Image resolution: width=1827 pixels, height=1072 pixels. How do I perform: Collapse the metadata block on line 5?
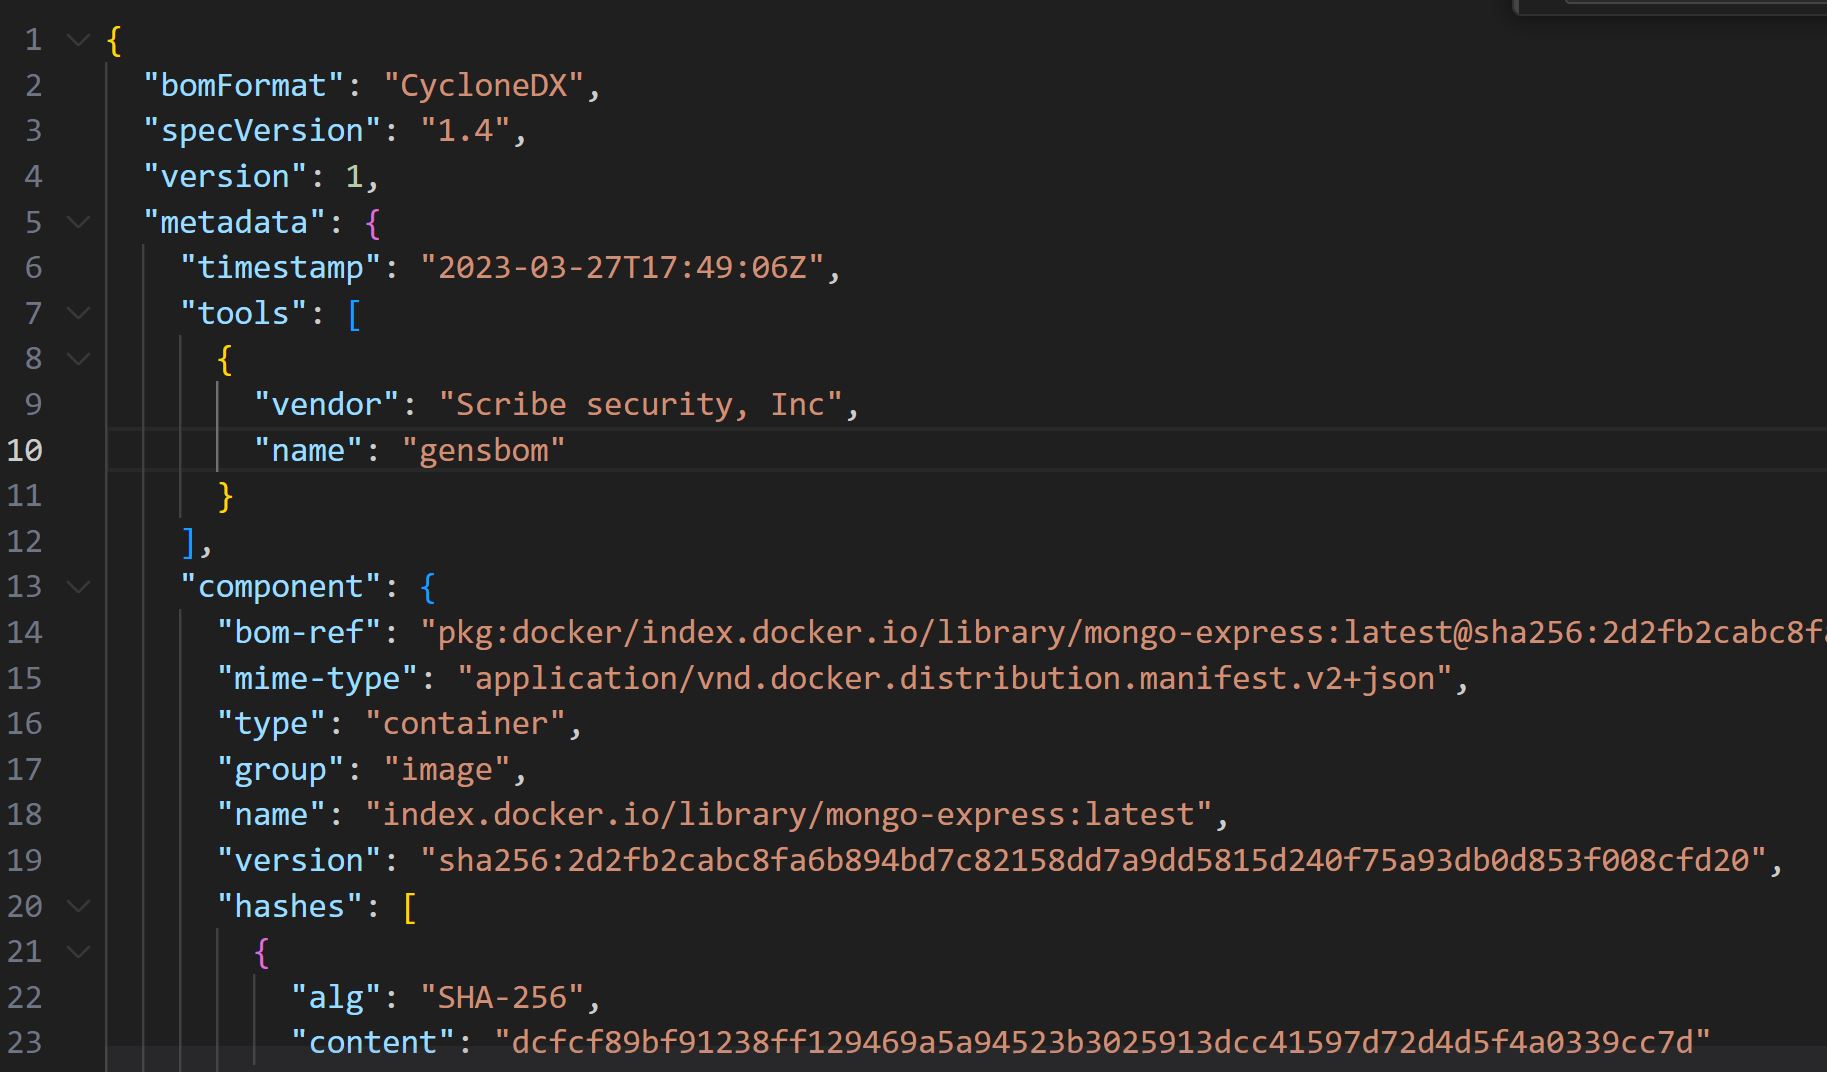click(x=78, y=222)
